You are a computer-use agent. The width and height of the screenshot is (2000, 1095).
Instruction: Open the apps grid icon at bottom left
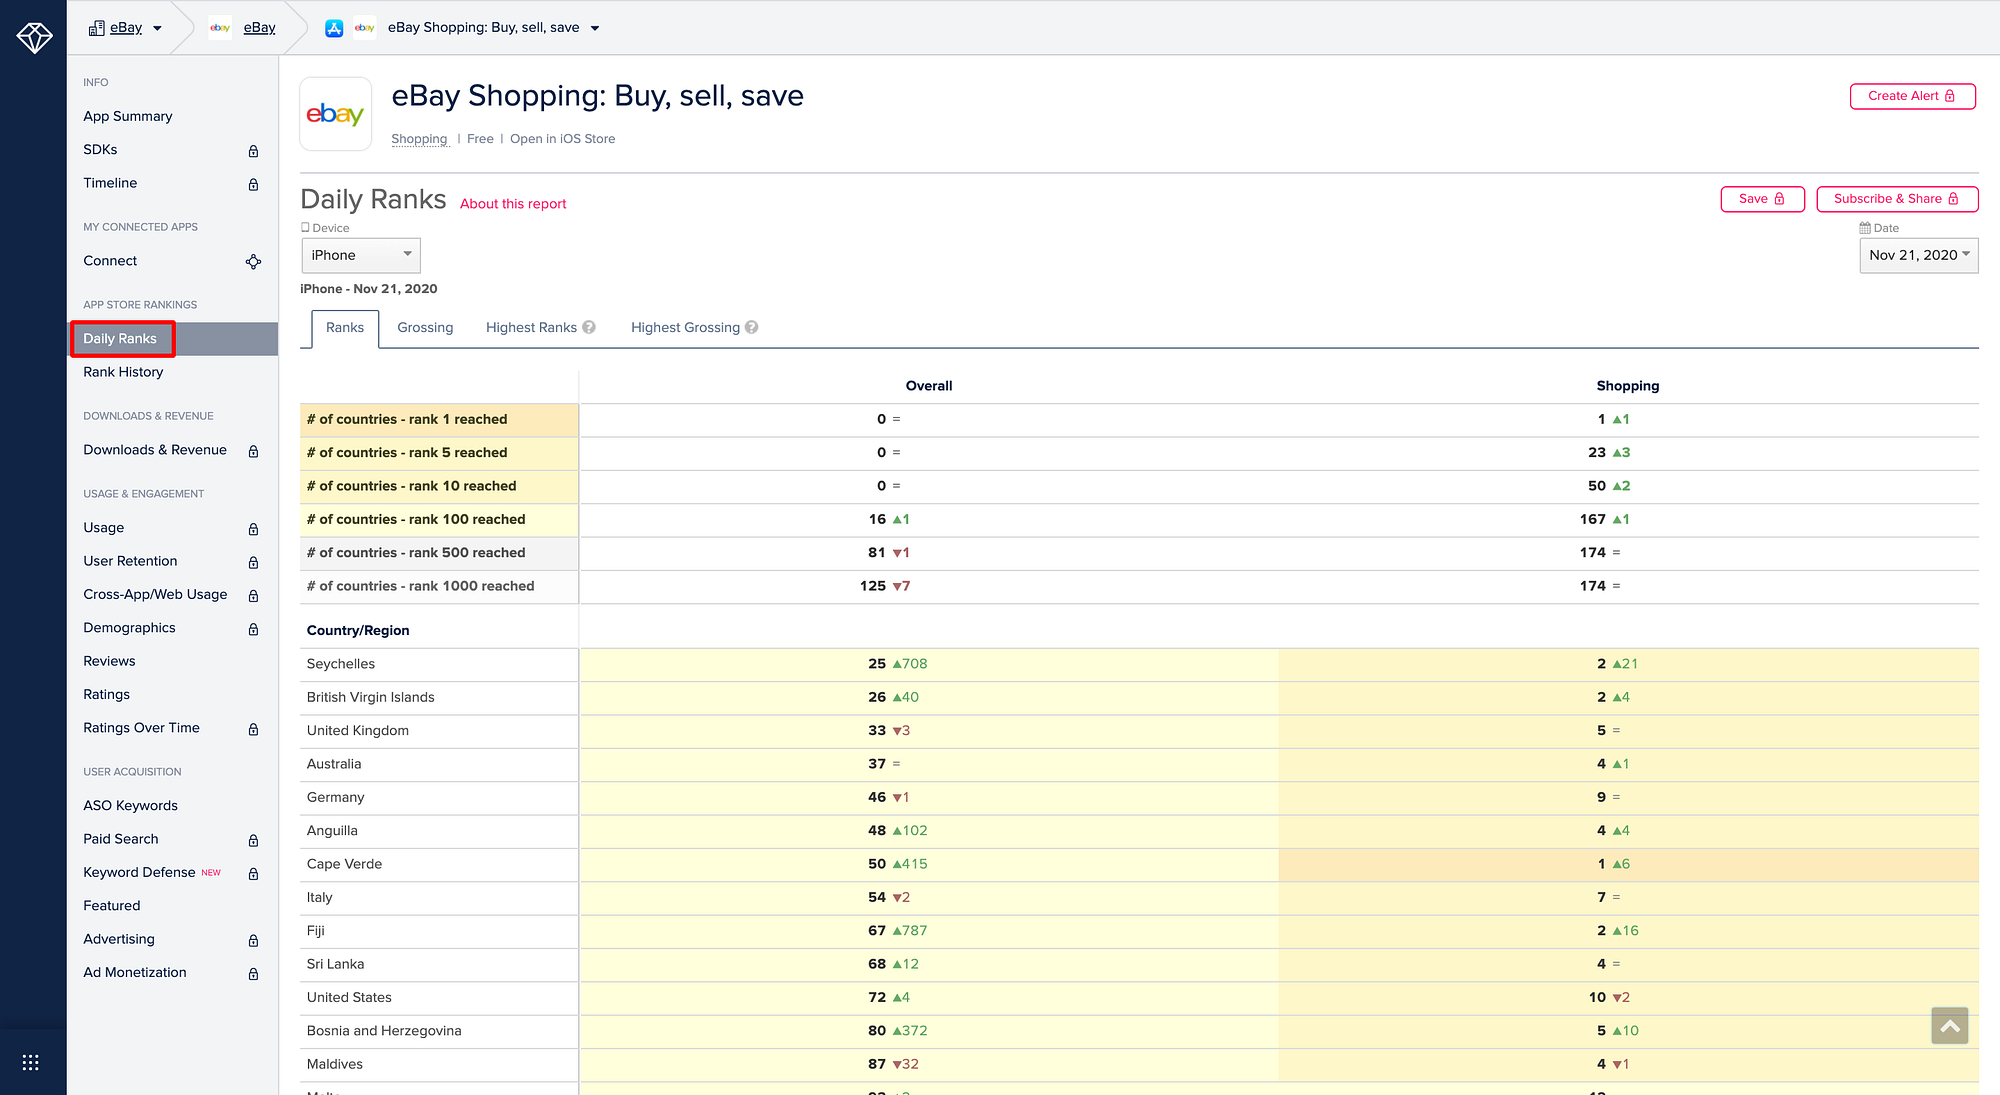30,1062
